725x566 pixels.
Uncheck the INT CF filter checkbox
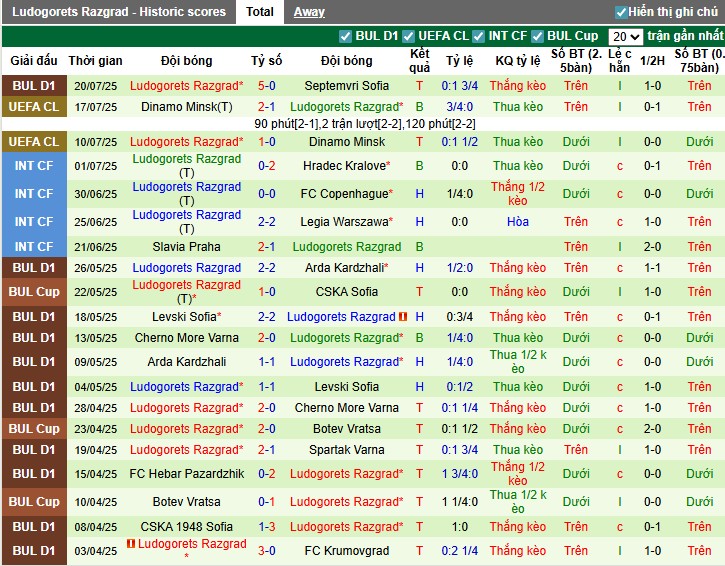pyautogui.click(x=478, y=36)
